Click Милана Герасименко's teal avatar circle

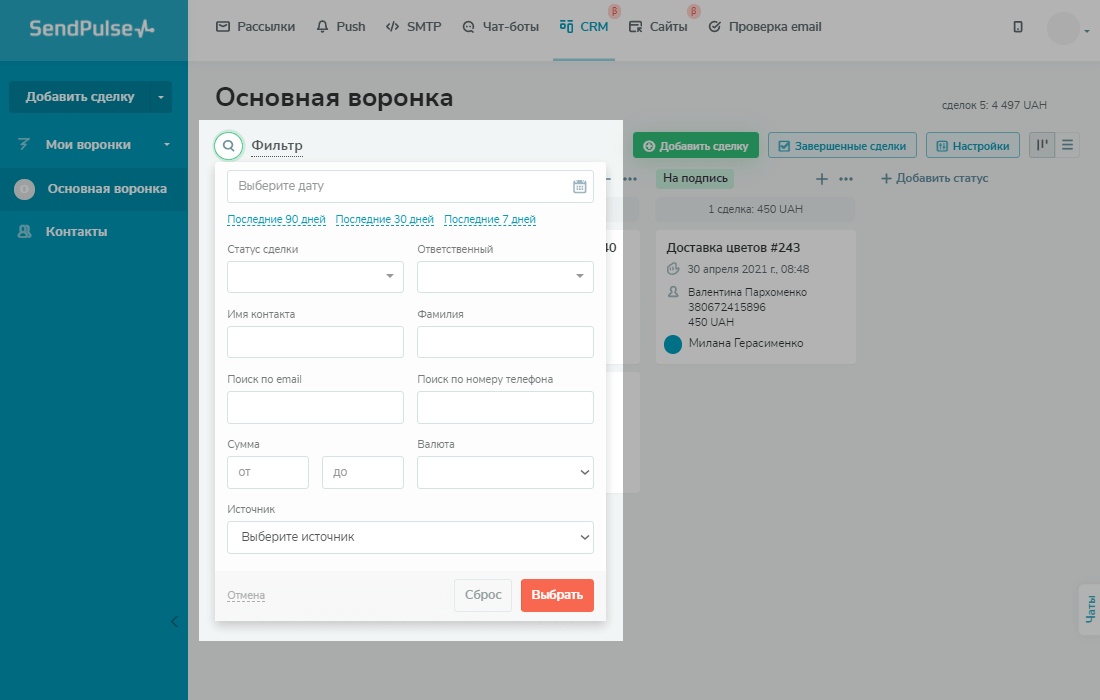pos(673,344)
